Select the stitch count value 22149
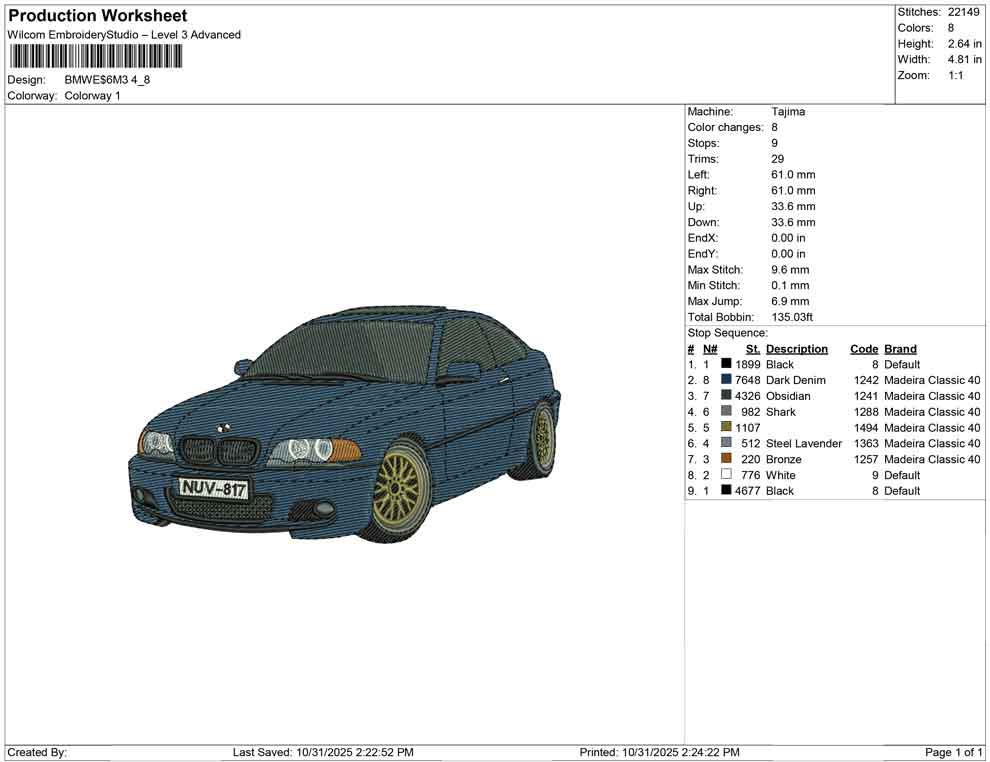This screenshot has height=762, width=990. tap(963, 12)
